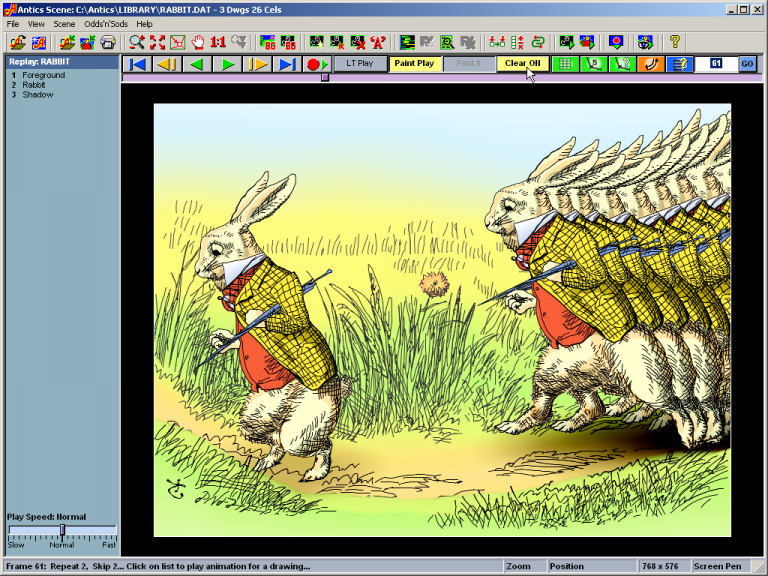
Task: Click the colour picture with green arrow icon
Action: point(587,43)
